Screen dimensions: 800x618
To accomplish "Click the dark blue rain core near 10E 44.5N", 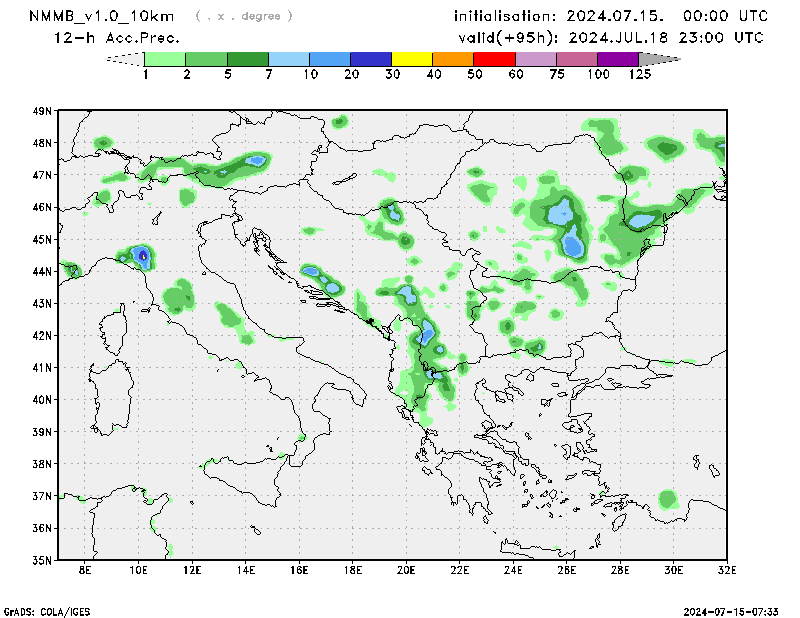I will (143, 255).
